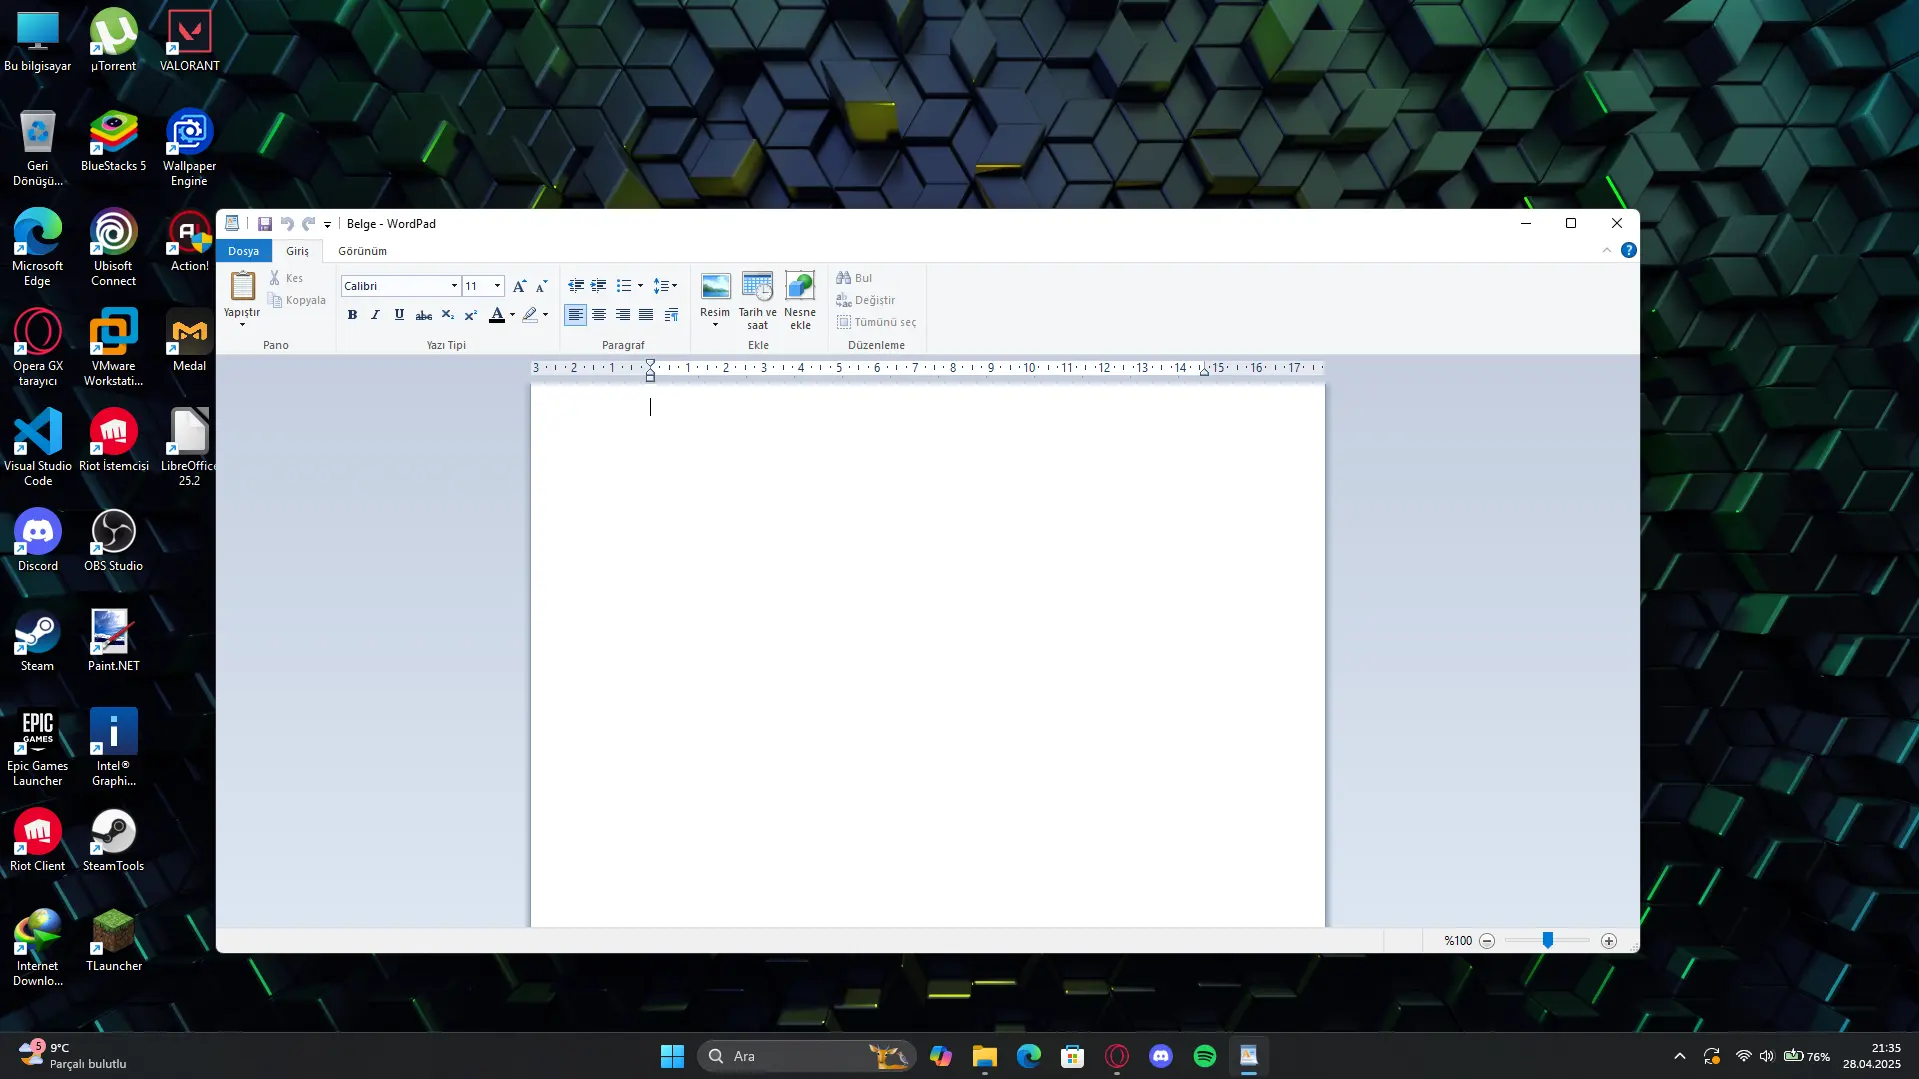1919x1079 pixels.
Task: Open the Windows Start menu
Action: tap(672, 1056)
